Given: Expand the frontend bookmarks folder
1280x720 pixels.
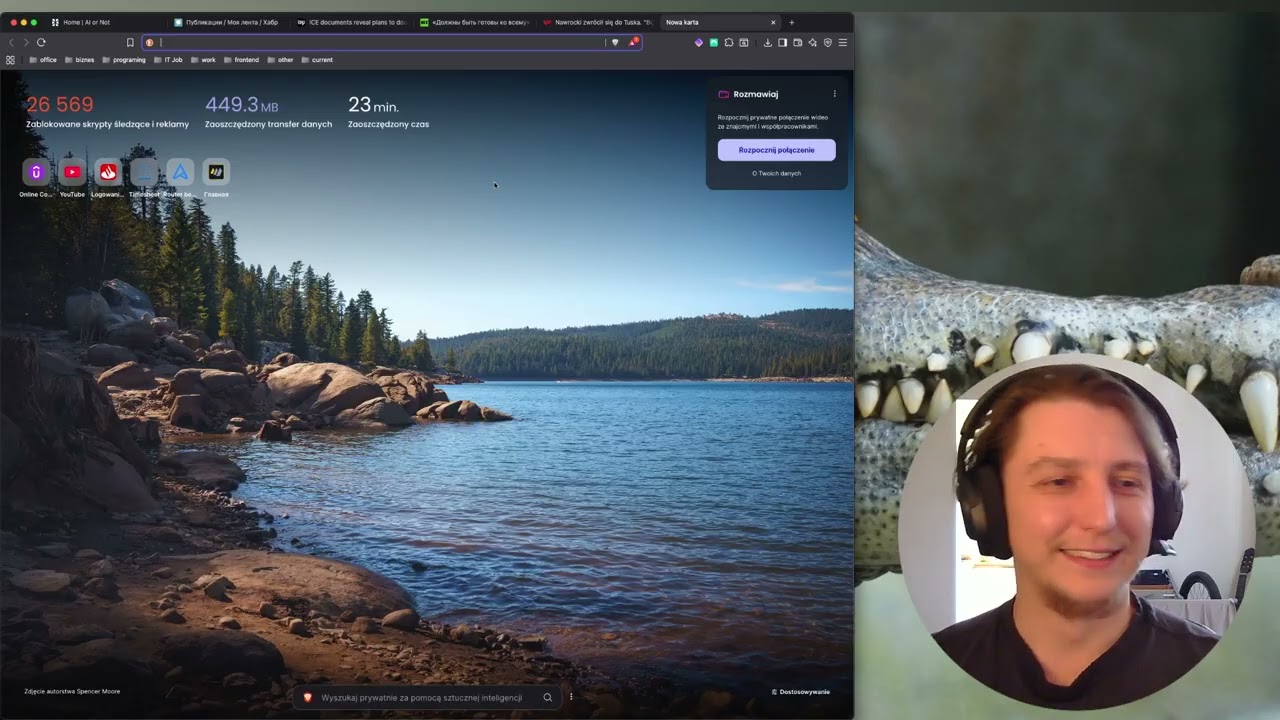Looking at the screenshot, I should point(241,60).
